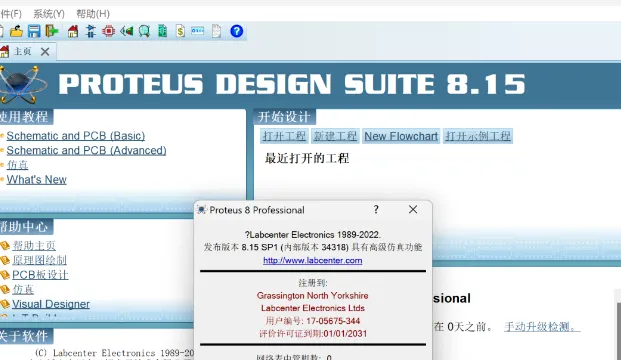
Task: Open the PCB板设计 help link
Action: (x=40, y=275)
